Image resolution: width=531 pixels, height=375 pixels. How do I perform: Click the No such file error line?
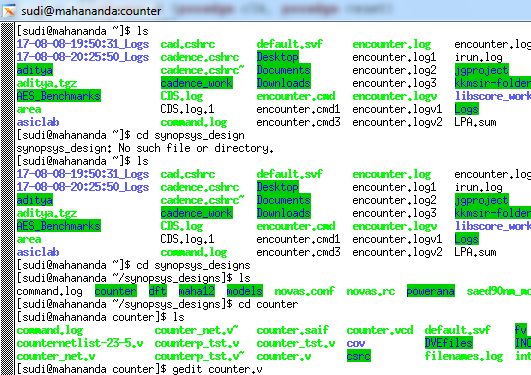pyautogui.click(x=145, y=148)
